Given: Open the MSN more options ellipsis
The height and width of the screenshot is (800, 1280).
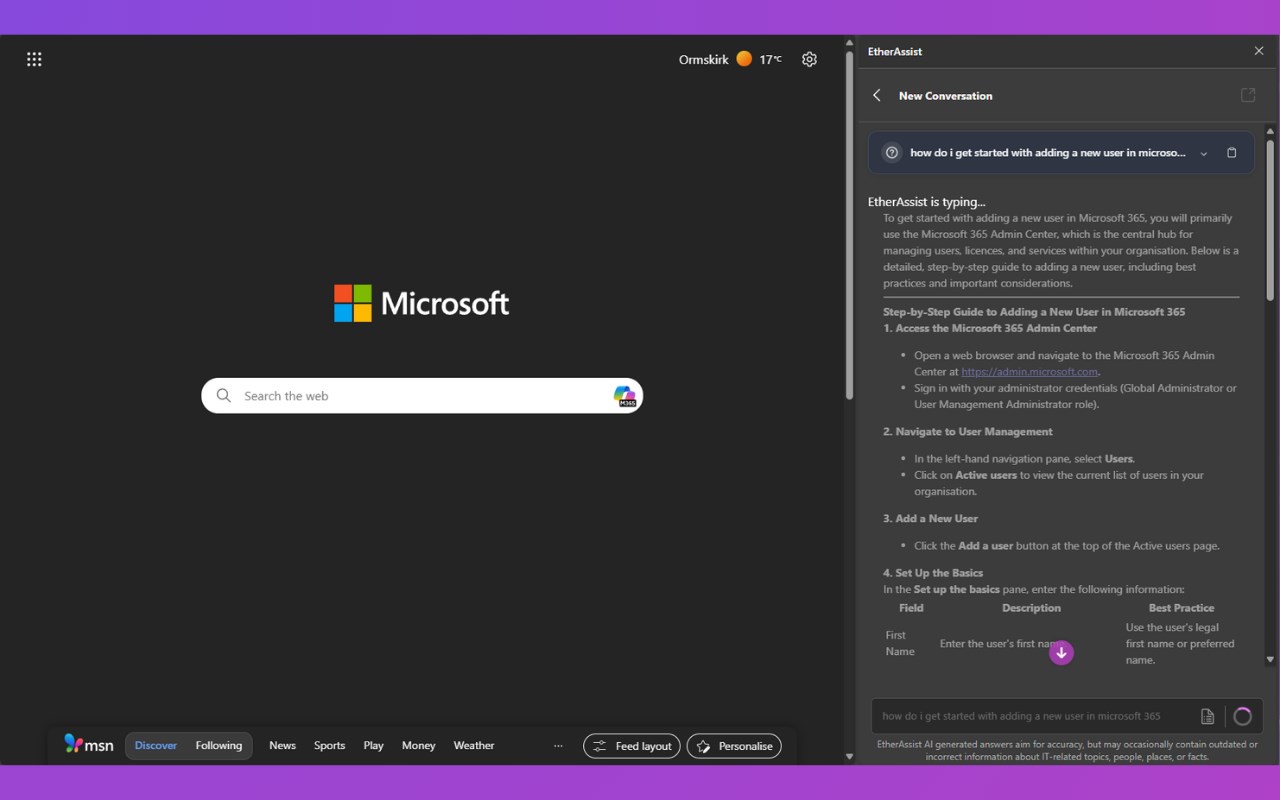Looking at the screenshot, I should click(558, 746).
